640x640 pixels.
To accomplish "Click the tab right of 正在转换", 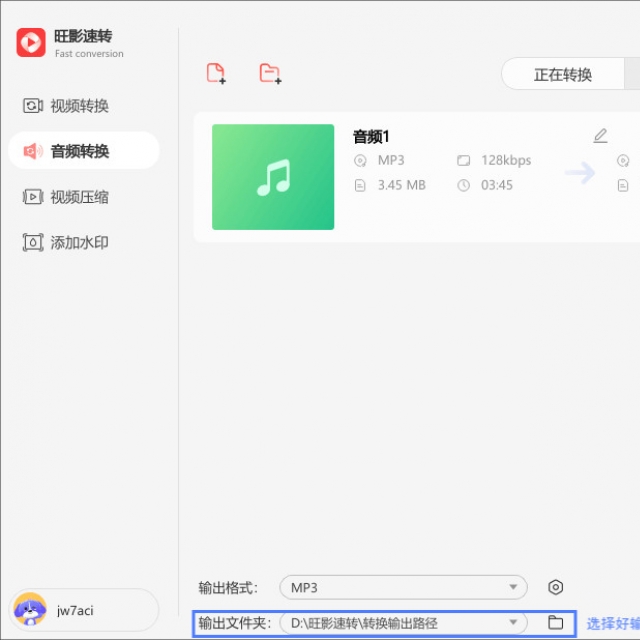I will 632,74.
